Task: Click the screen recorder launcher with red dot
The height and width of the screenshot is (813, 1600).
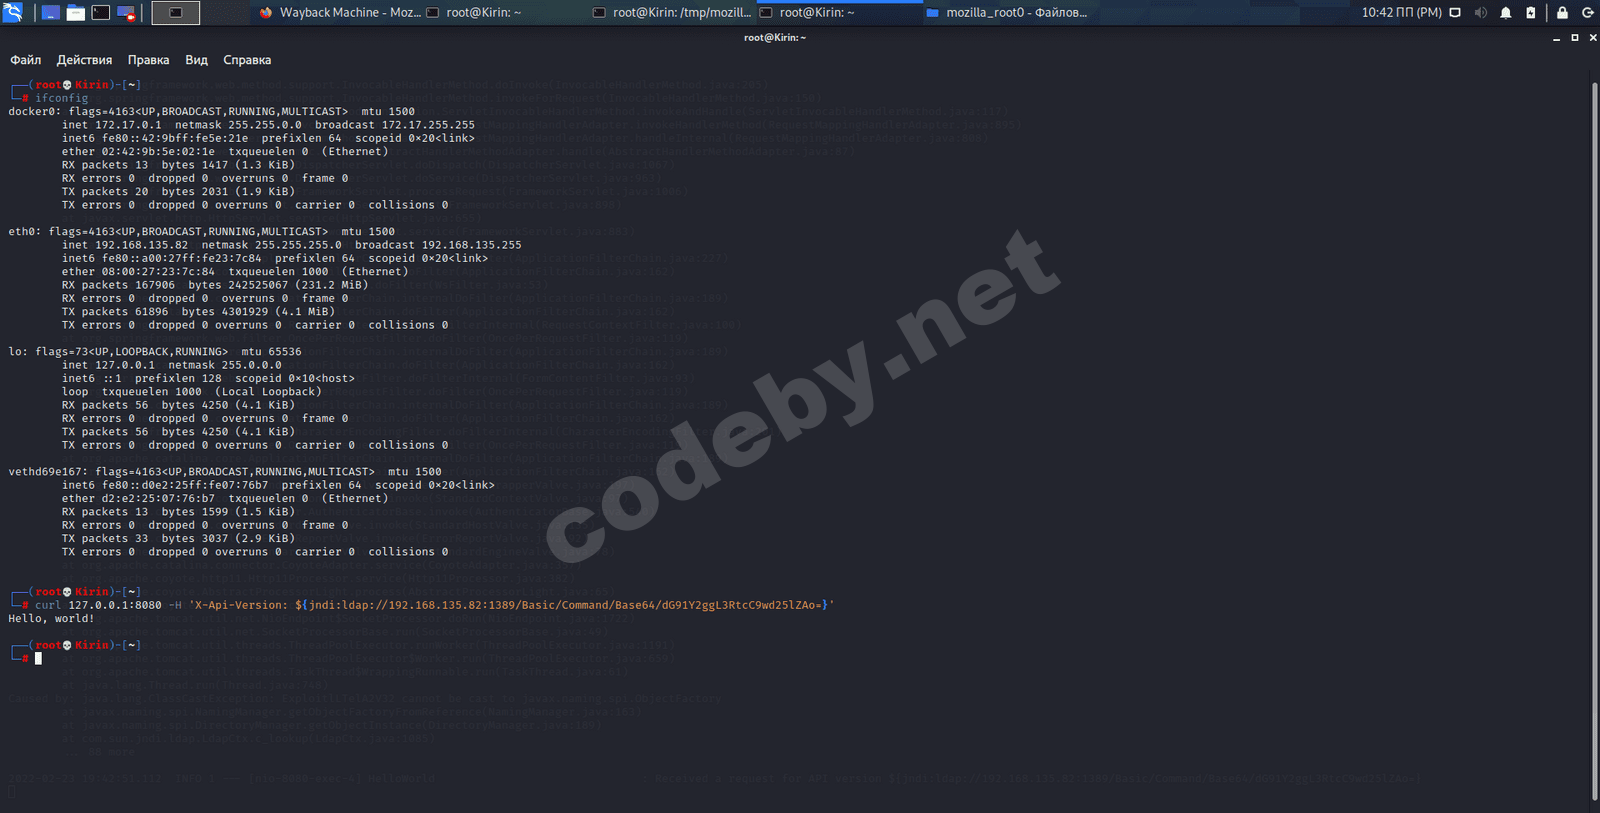Action: point(126,13)
